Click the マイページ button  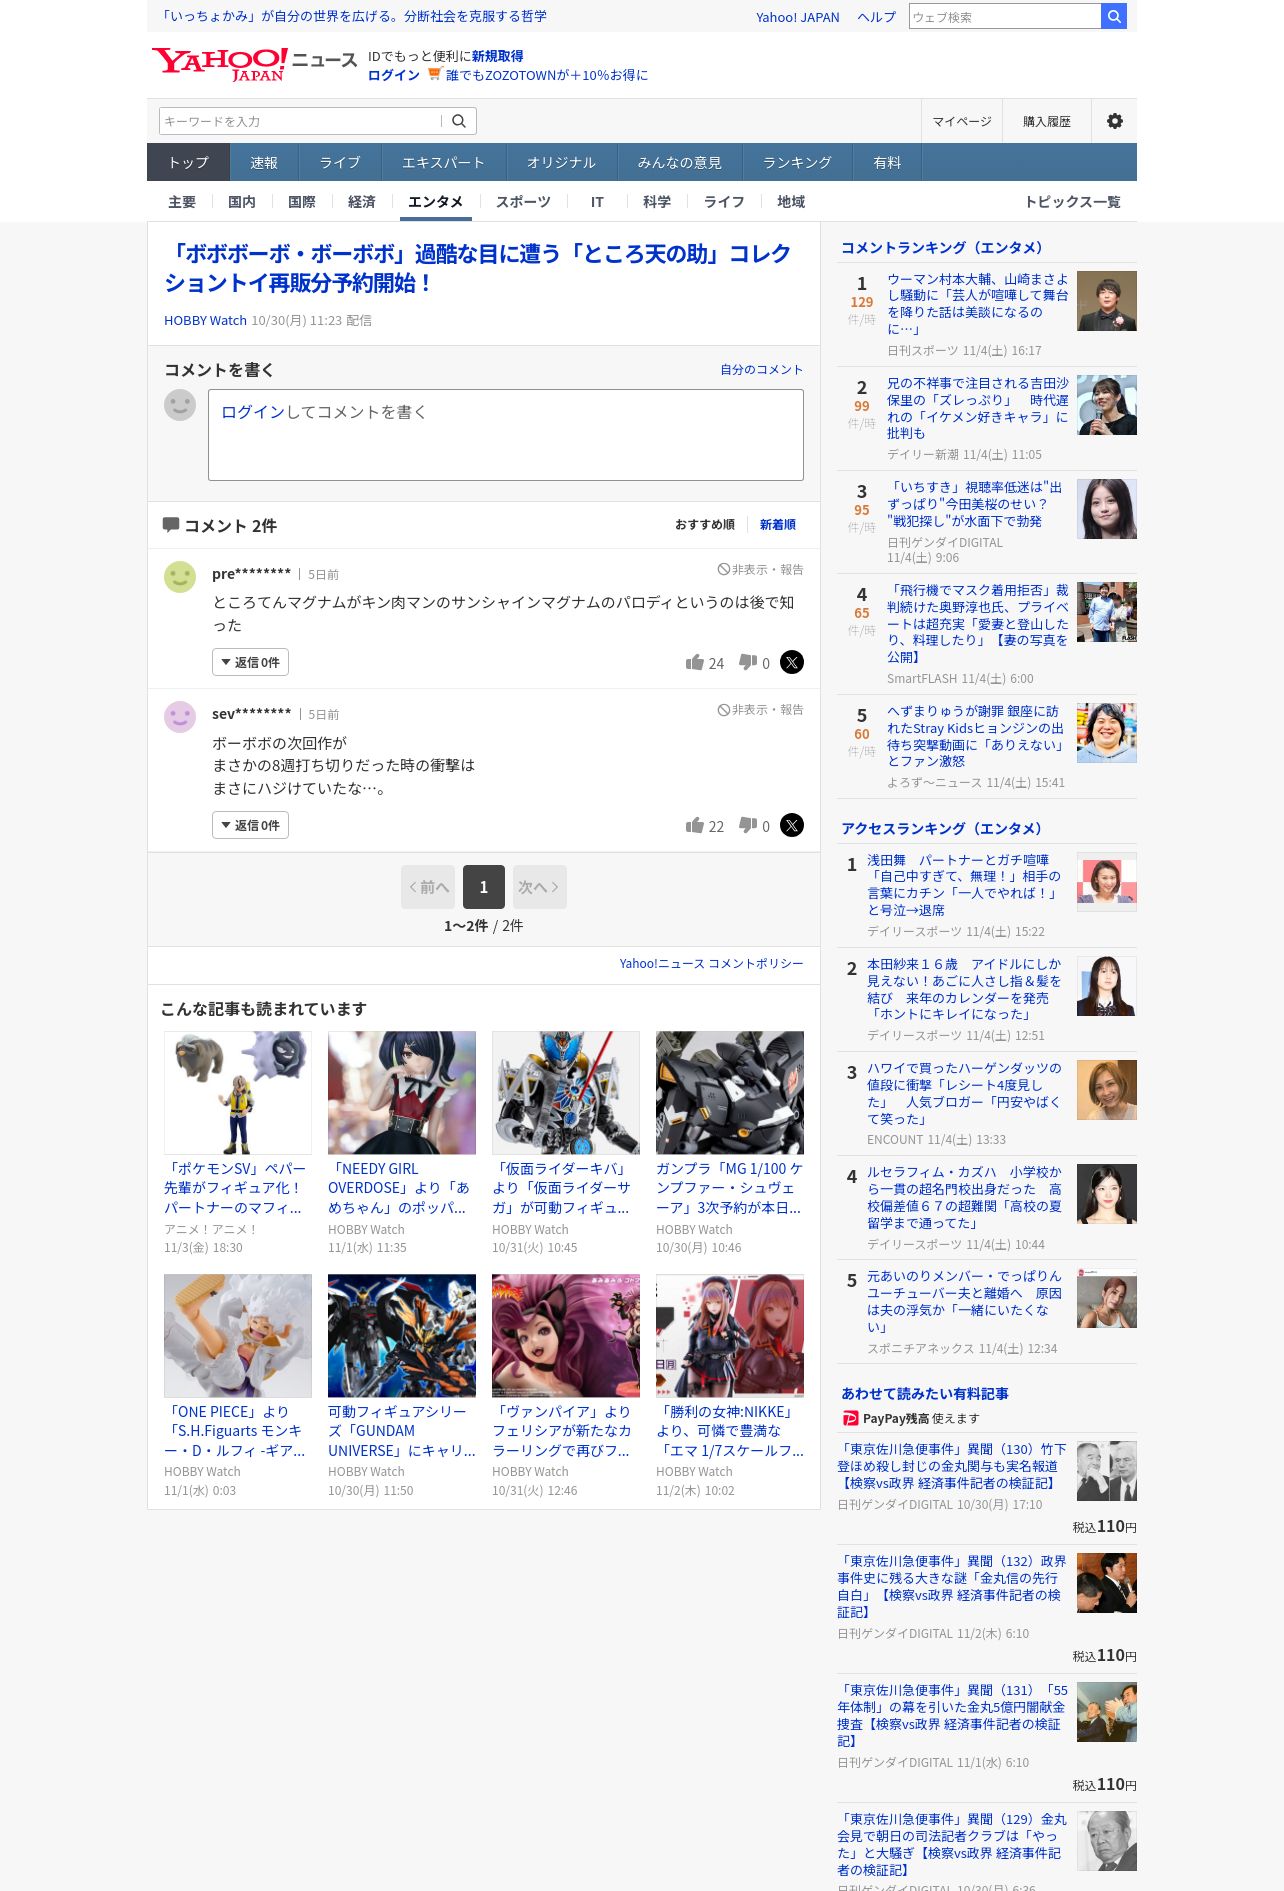962,121
